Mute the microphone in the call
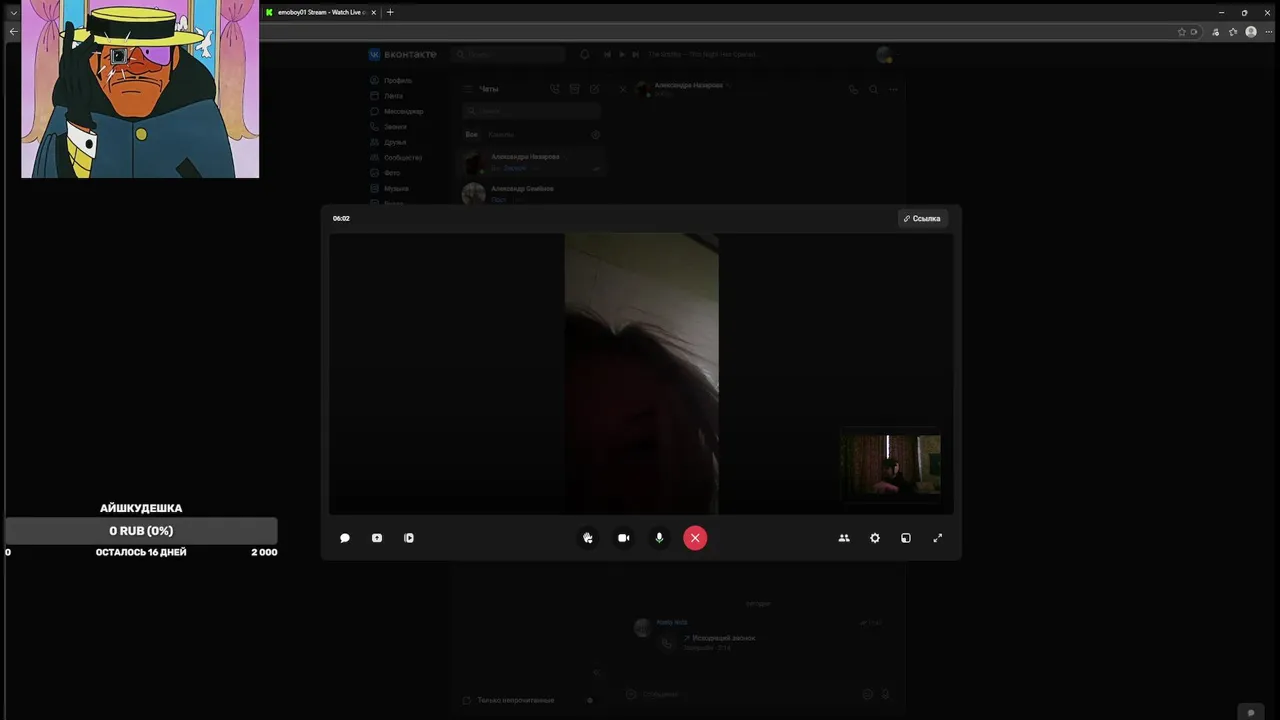Screen dimensions: 1280x720 coord(659,538)
